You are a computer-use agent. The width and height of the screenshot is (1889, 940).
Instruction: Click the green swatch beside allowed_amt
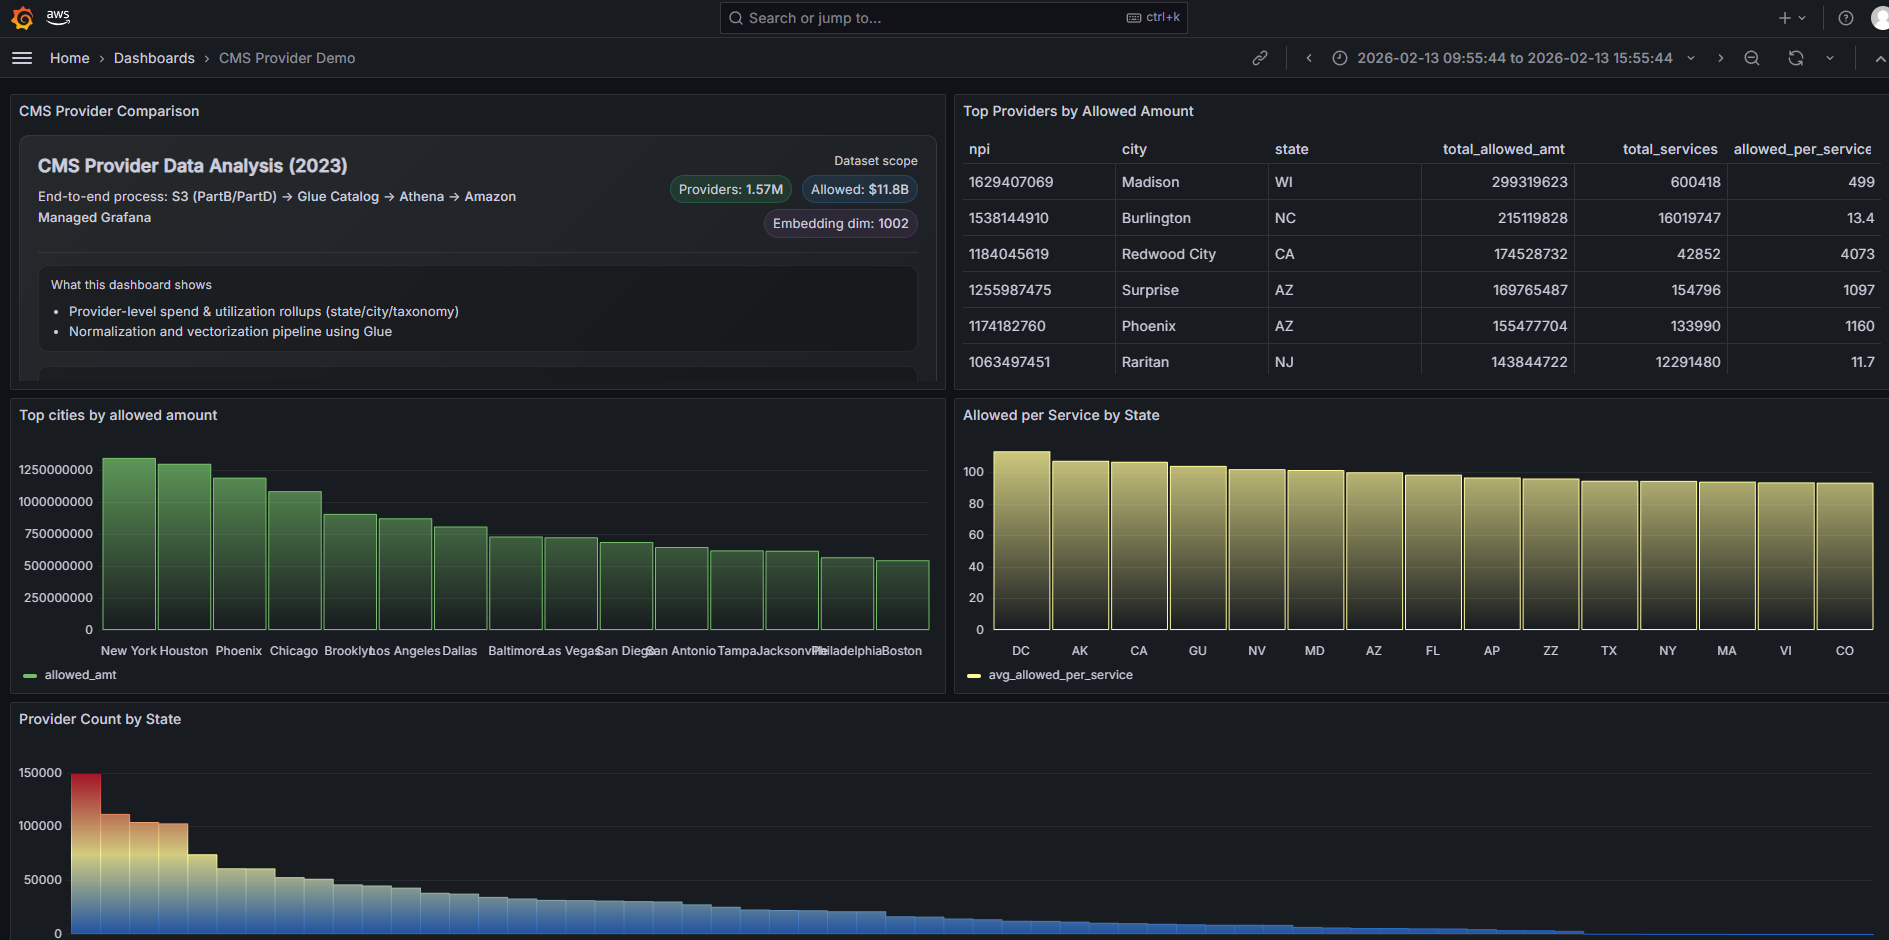click(x=29, y=674)
